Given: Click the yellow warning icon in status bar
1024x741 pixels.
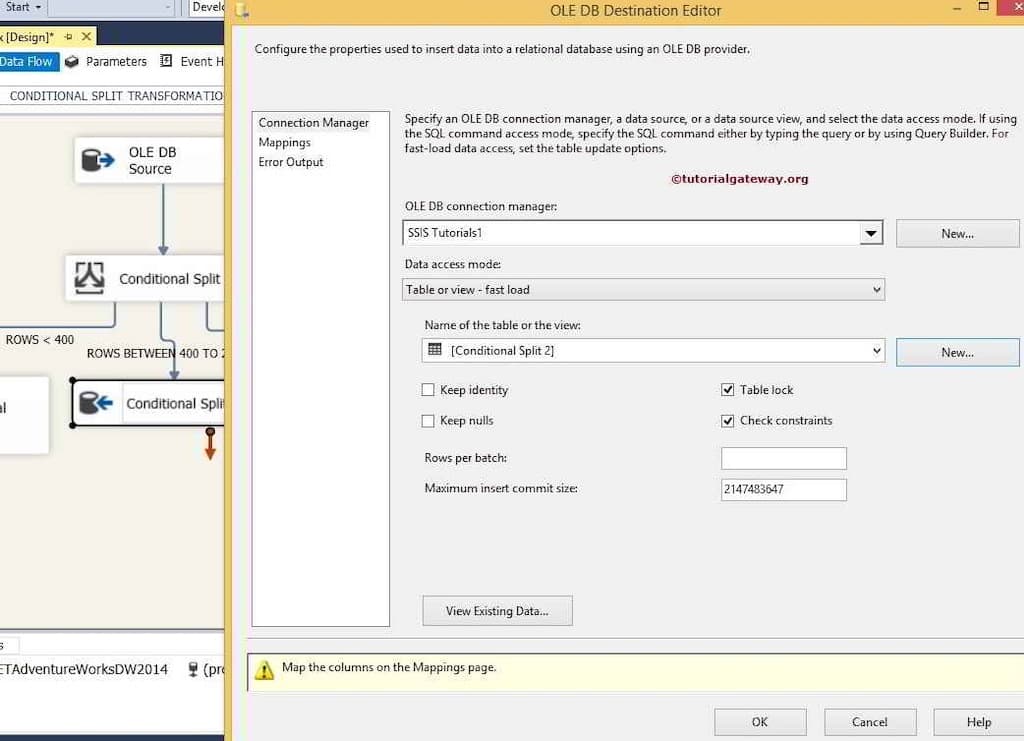Looking at the screenshot, I should coord(264,671).
